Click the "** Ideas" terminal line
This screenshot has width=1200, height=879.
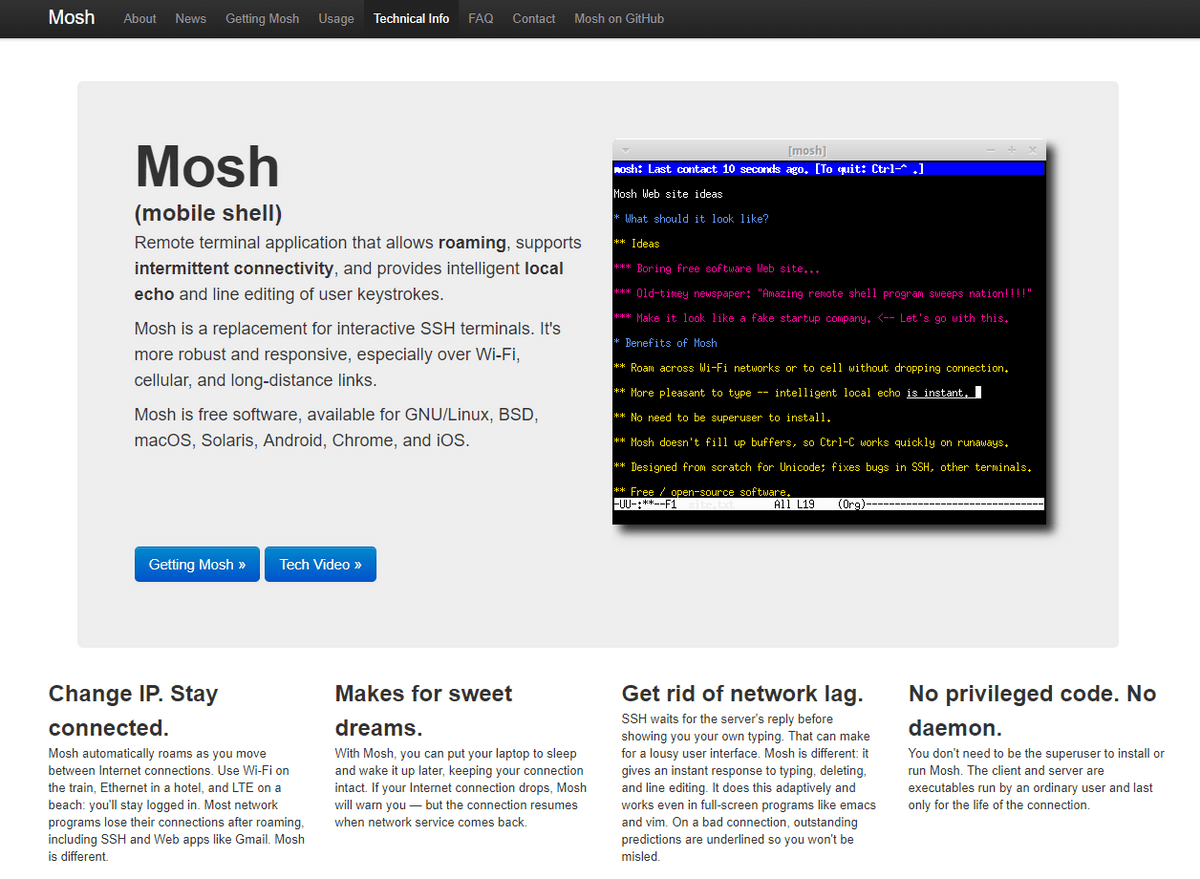[636, 244]
